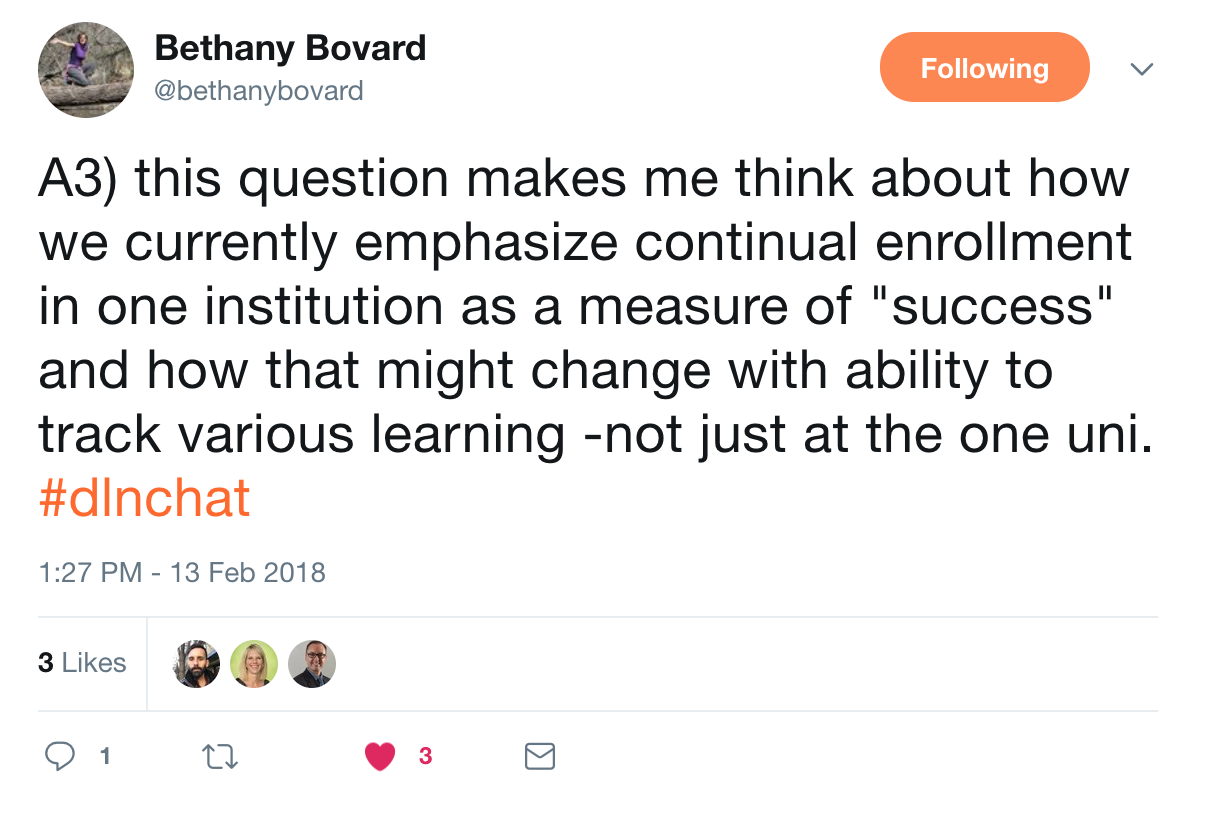Click the reply count number 1
1214x822 pixels.
point(105,756)
